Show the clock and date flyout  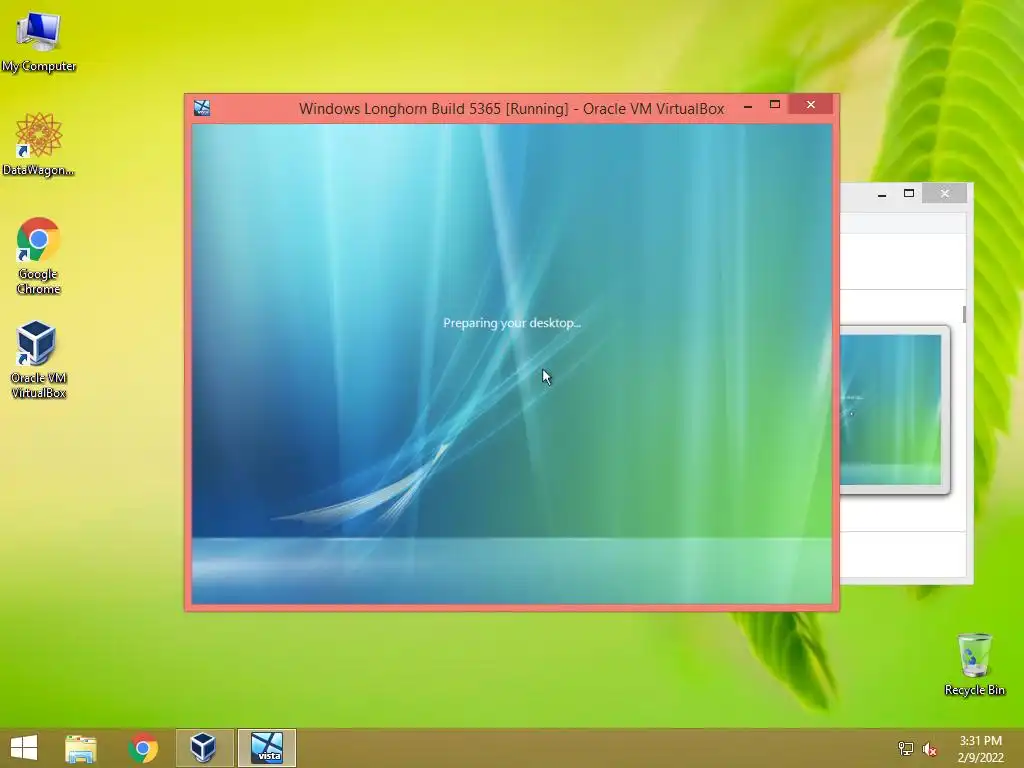(x=980, y=749)
